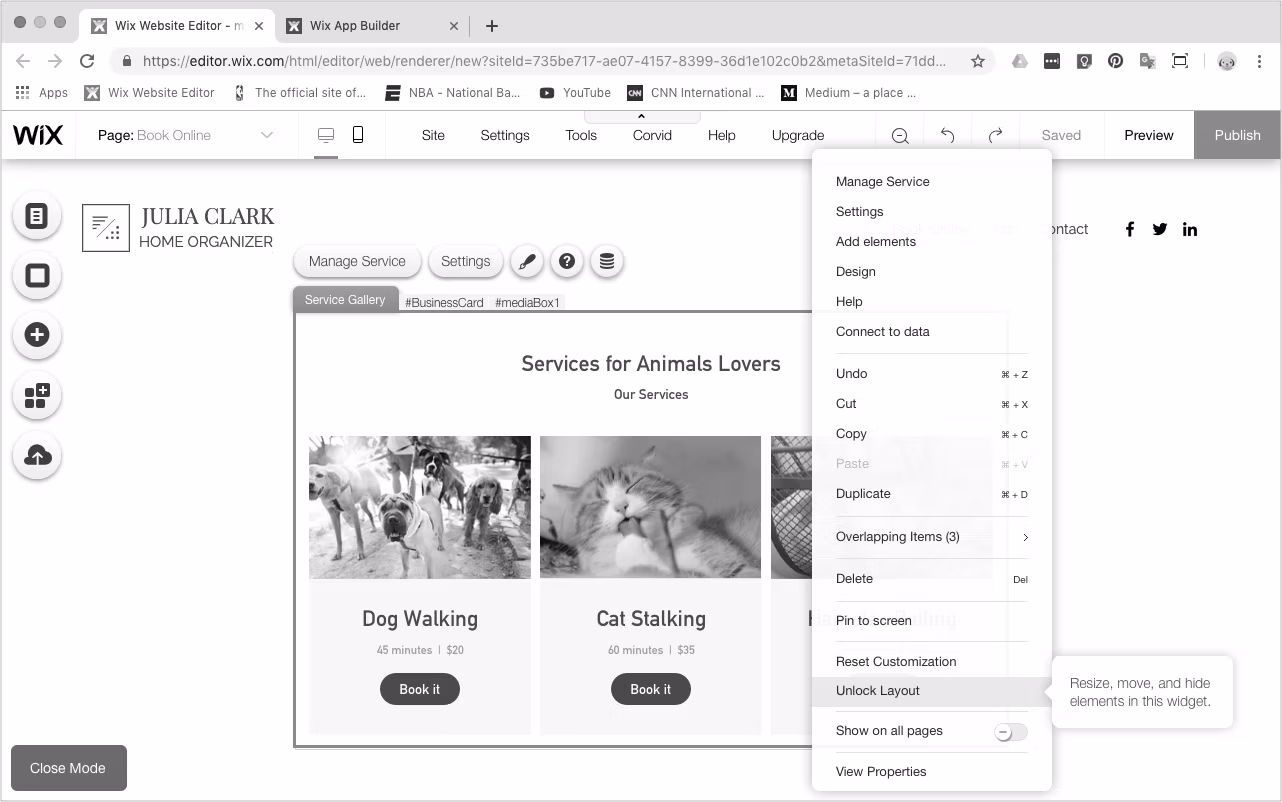
Task: Open the widget help question mark icon
Action: tap(567, 261)
